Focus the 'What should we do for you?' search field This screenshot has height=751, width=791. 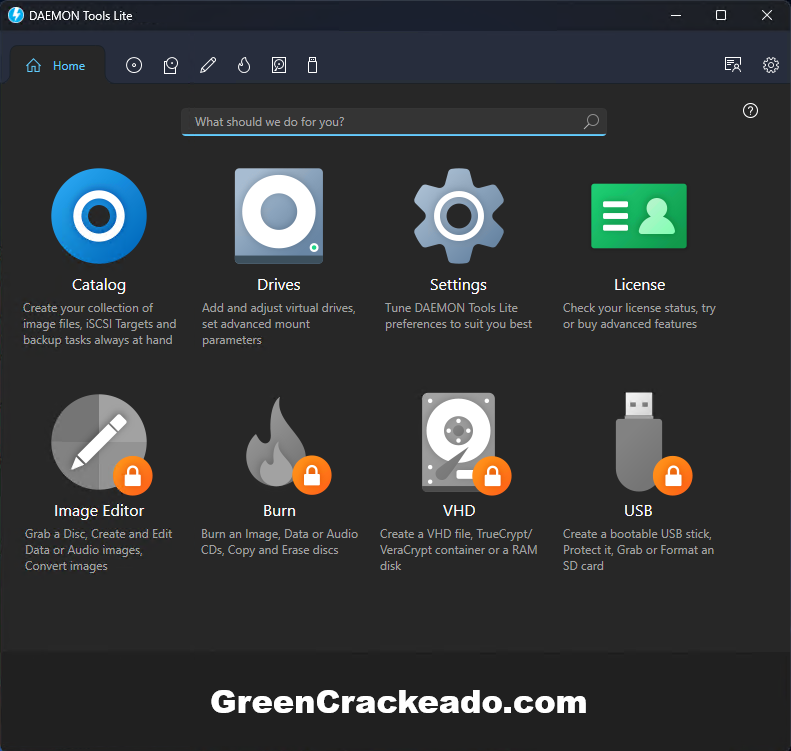[393, 122]
